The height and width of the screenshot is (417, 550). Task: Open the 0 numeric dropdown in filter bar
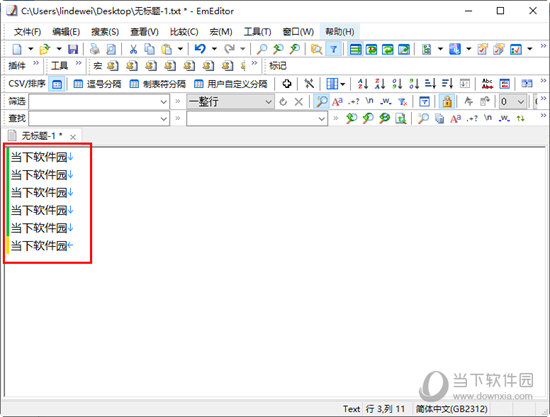point(512,102)
